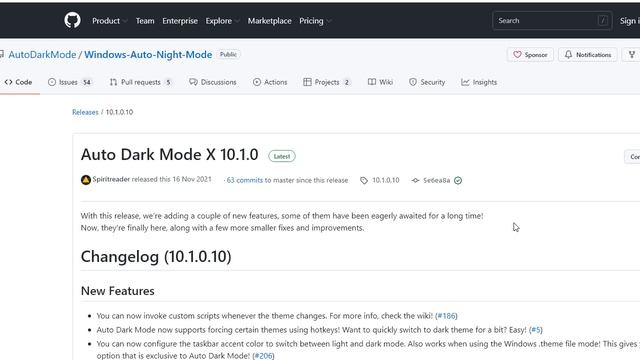Image resolution: width=640 pixels, height=360 pixels.
Task: Open the Security tab
Action: coord(427,82)
